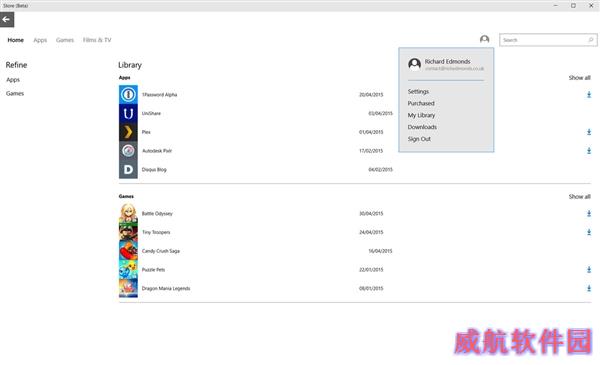
Task: Open the Films & TV tab
Action: point(97,40)
